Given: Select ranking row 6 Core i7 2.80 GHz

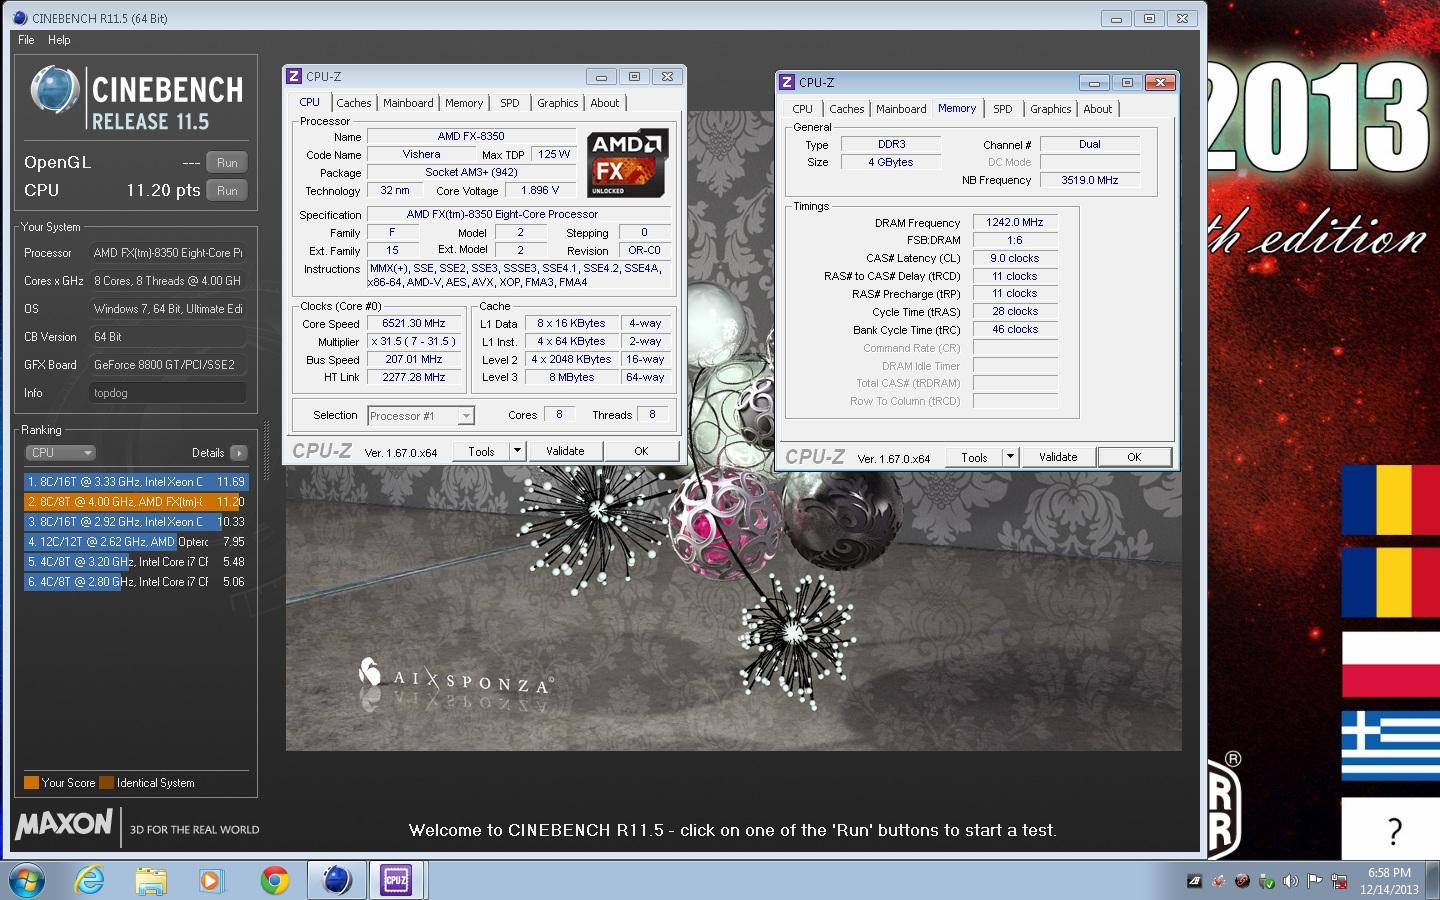Looking at the screenshot, I should tap(135, 582).
